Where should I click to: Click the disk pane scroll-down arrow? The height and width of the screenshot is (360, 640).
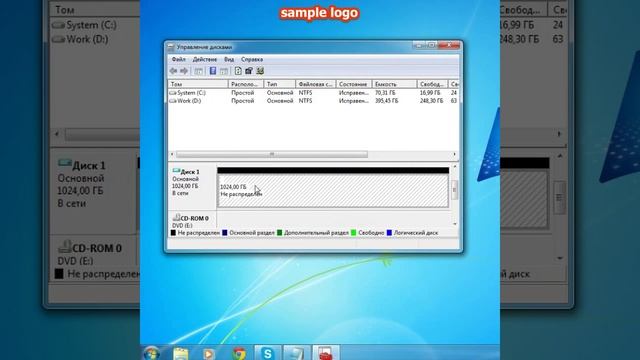click(x=455, y=224)
